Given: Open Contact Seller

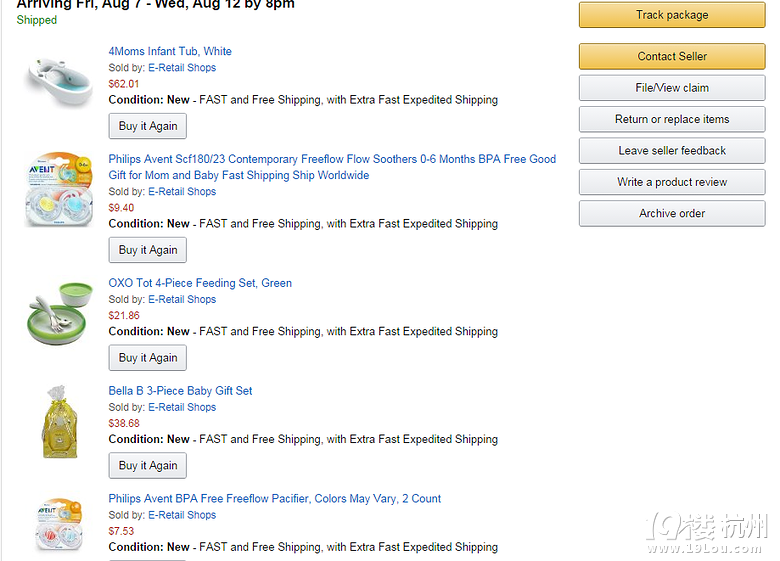Looking at the screenshot, I should [672, 56].
